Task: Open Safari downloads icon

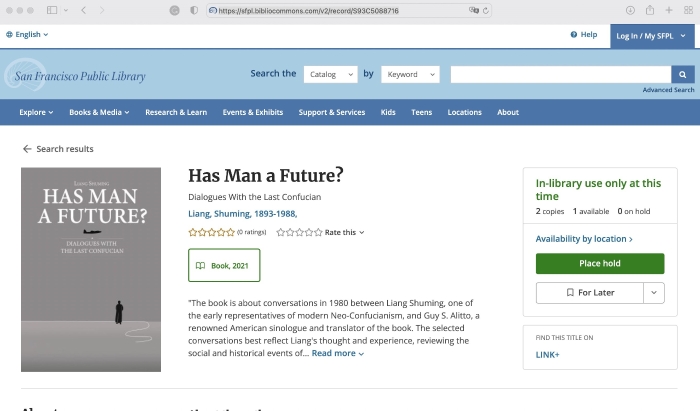Action: click(x=630, y=10)
